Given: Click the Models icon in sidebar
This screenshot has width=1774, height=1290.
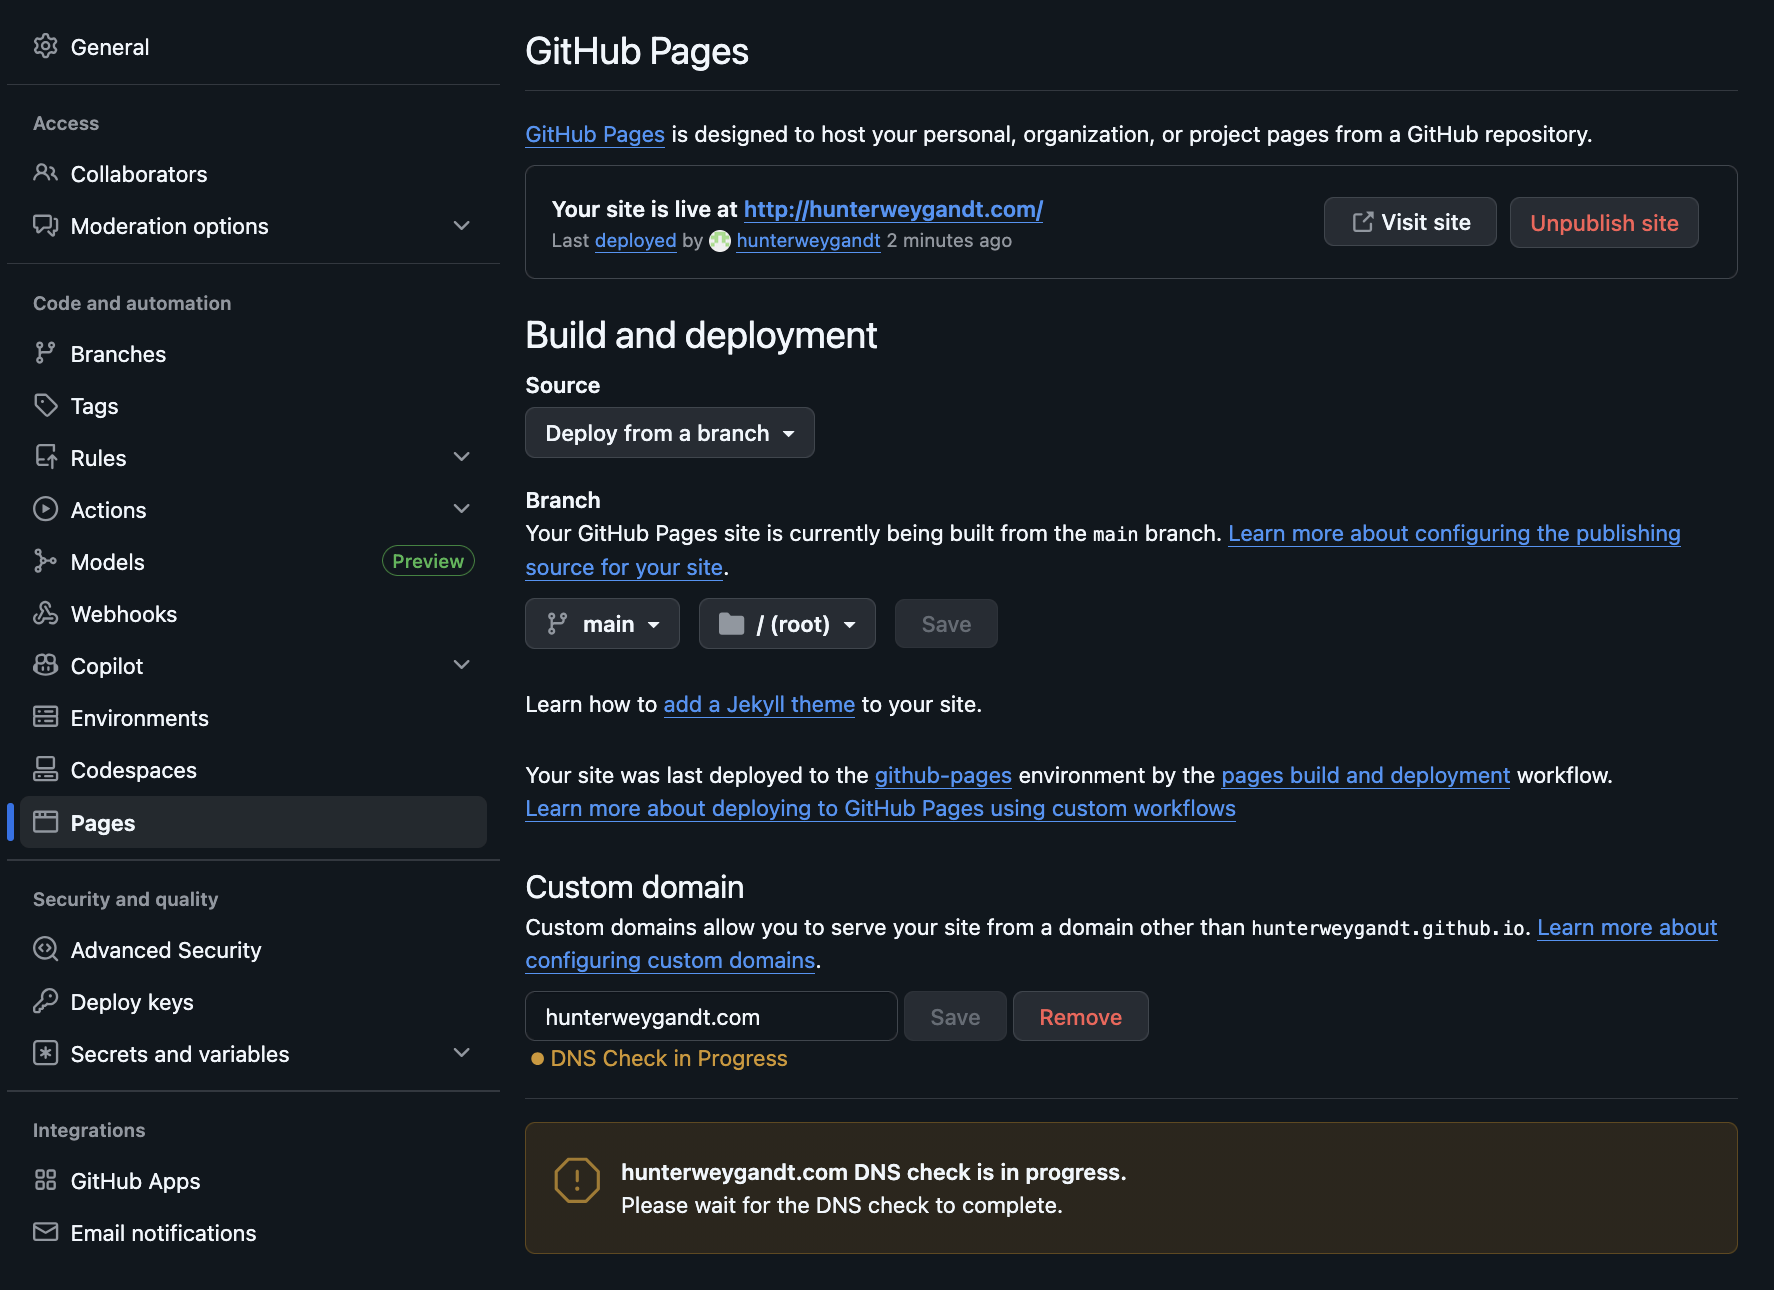Looking at the screenshot, I should pos(45,561).
